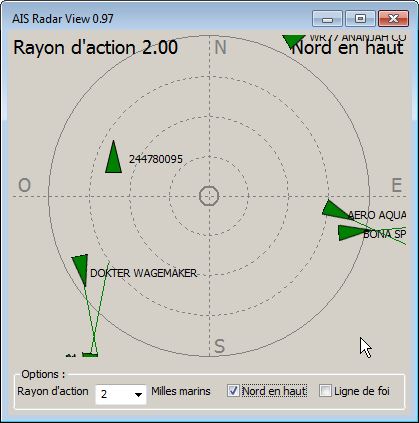This screenshot has width=419, height=423.
Task: Click the Ligne de foi label text
Action: pos(362,391)
